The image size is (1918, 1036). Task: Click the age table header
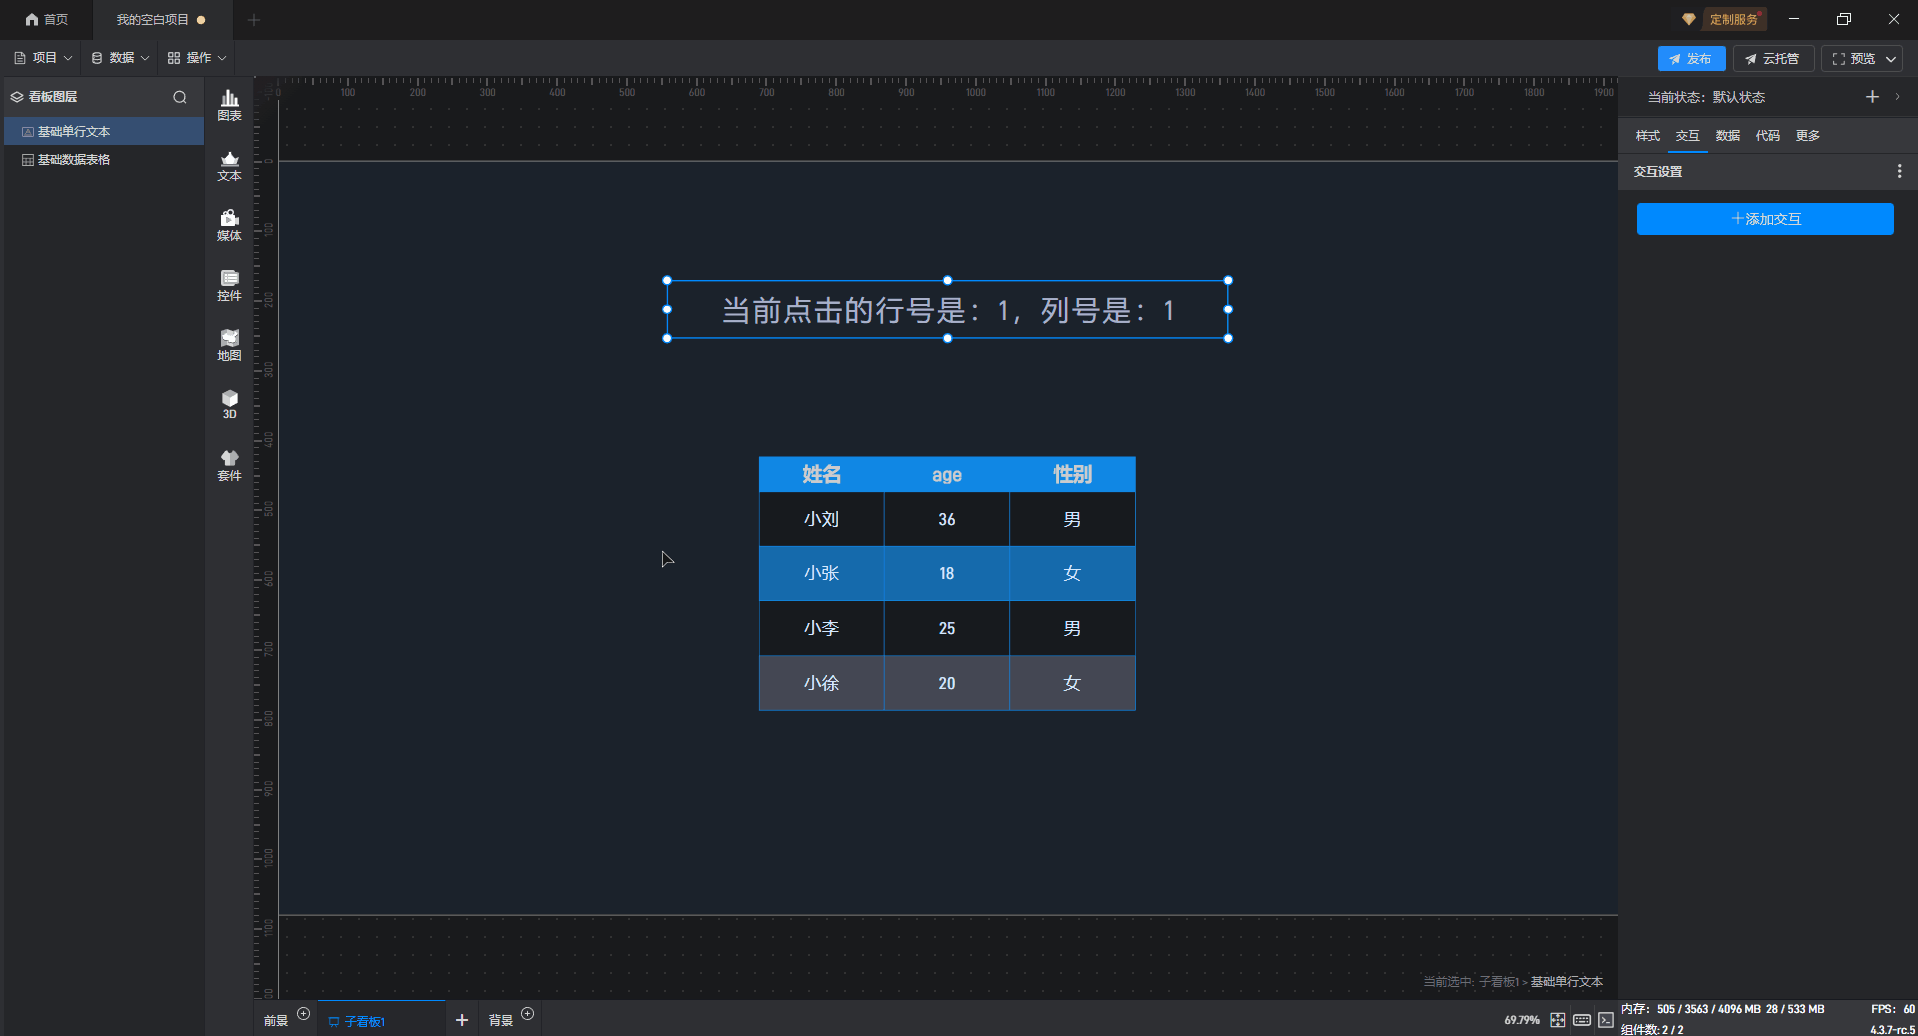tap(947, 474)
